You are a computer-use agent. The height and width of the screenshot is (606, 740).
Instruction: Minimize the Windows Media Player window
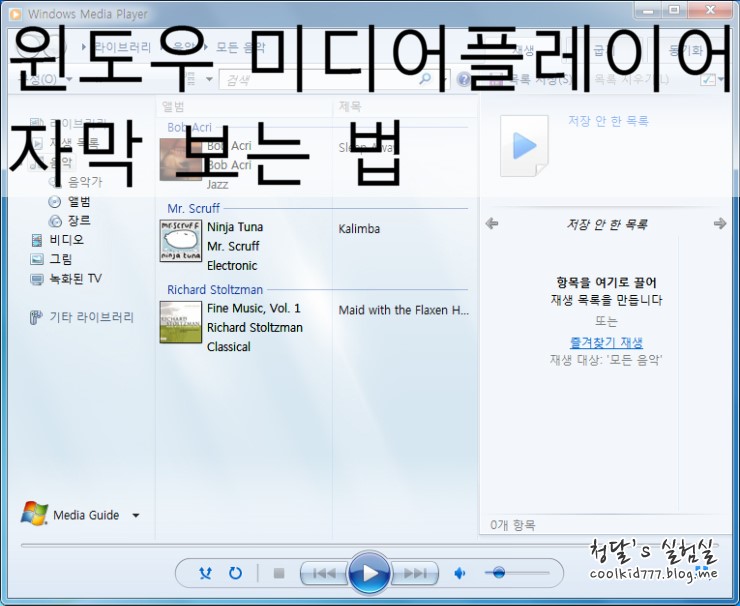649,9
